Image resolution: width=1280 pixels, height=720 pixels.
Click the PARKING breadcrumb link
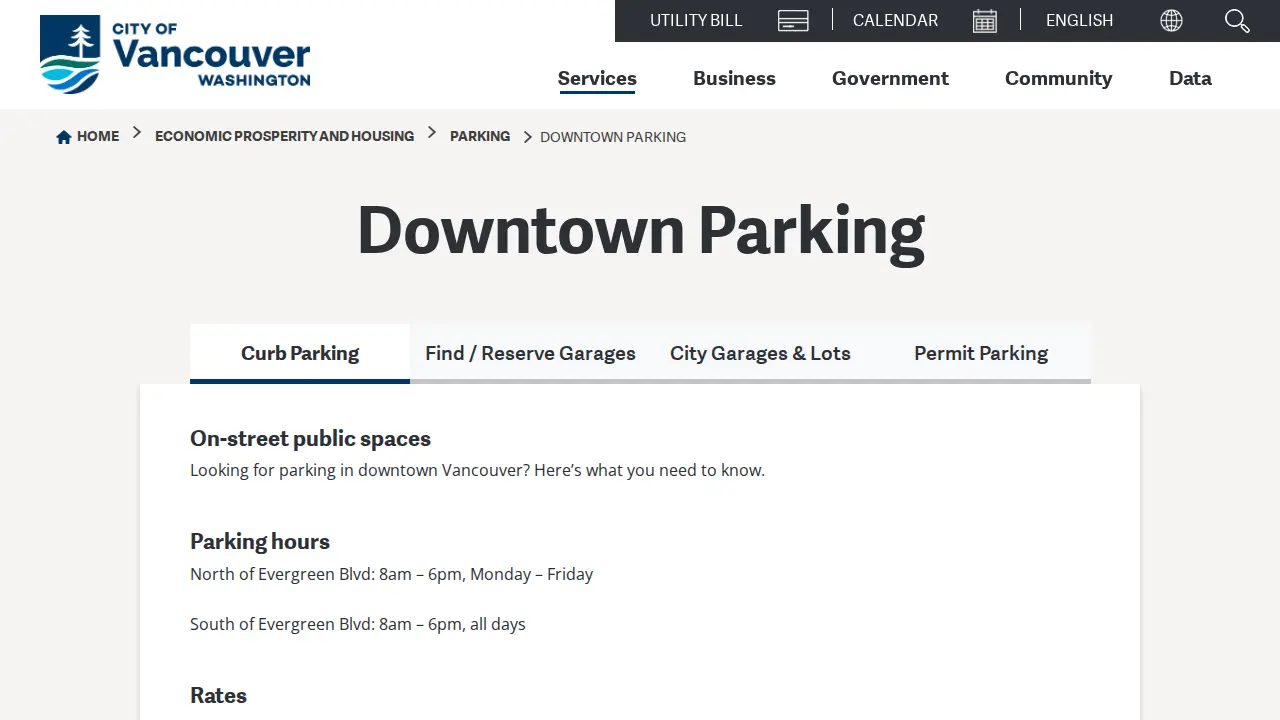[480, 136]
